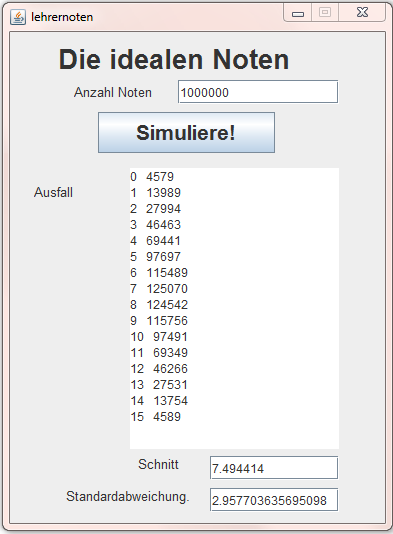Viewport: 393px width, 534px height.
Task: Click the 'Standardabweichung.' label
Action: pyautogui.click(x=128, y=497)
